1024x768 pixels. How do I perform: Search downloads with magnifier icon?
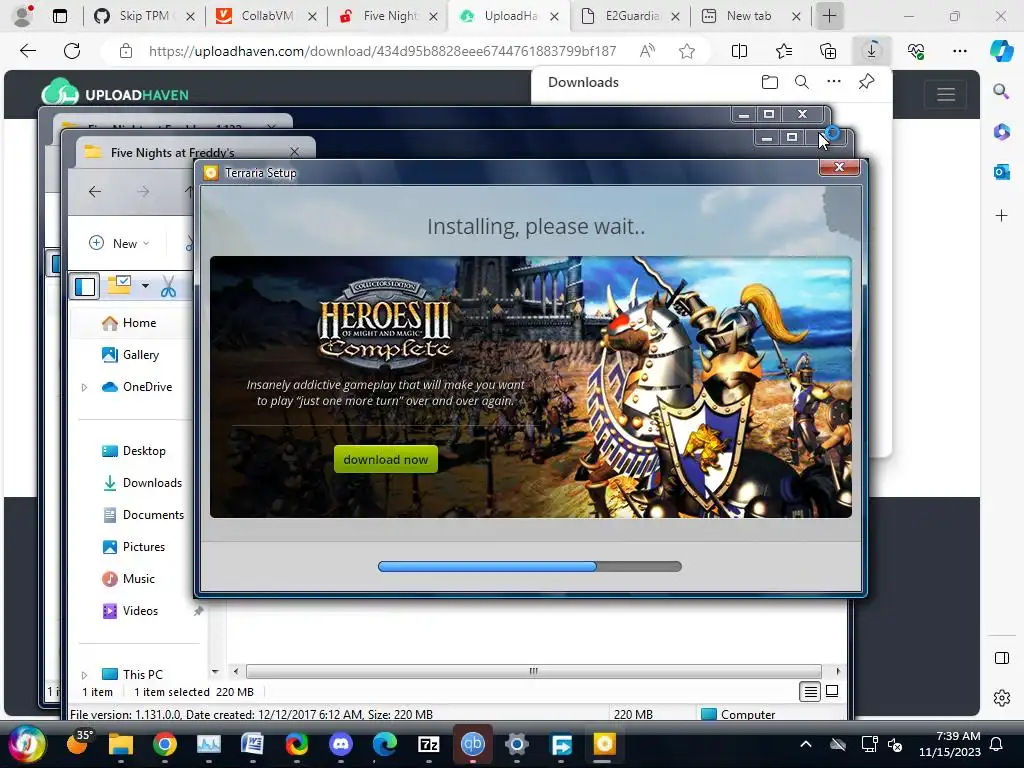(802, 82)
